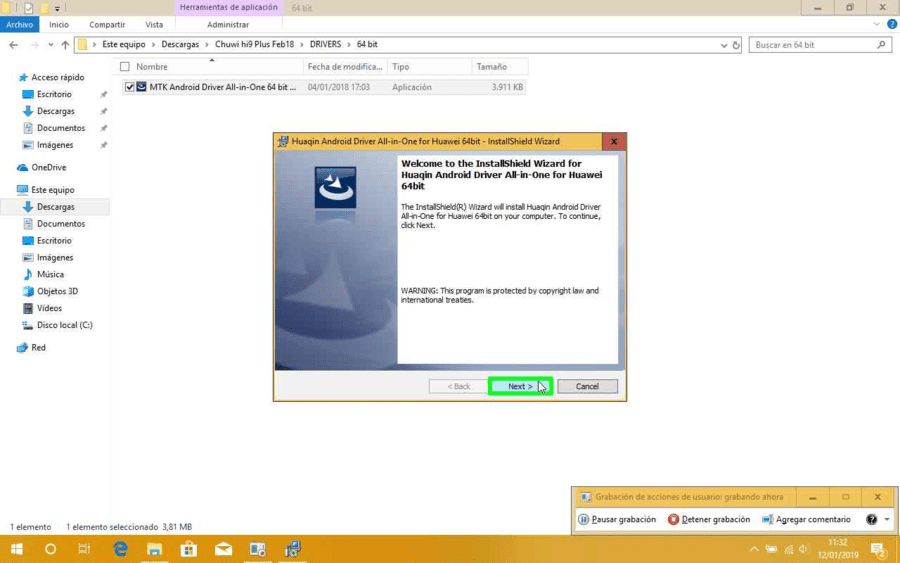Open Música under Este equipo
Viewport: 900px width, 563px height.
51,274
